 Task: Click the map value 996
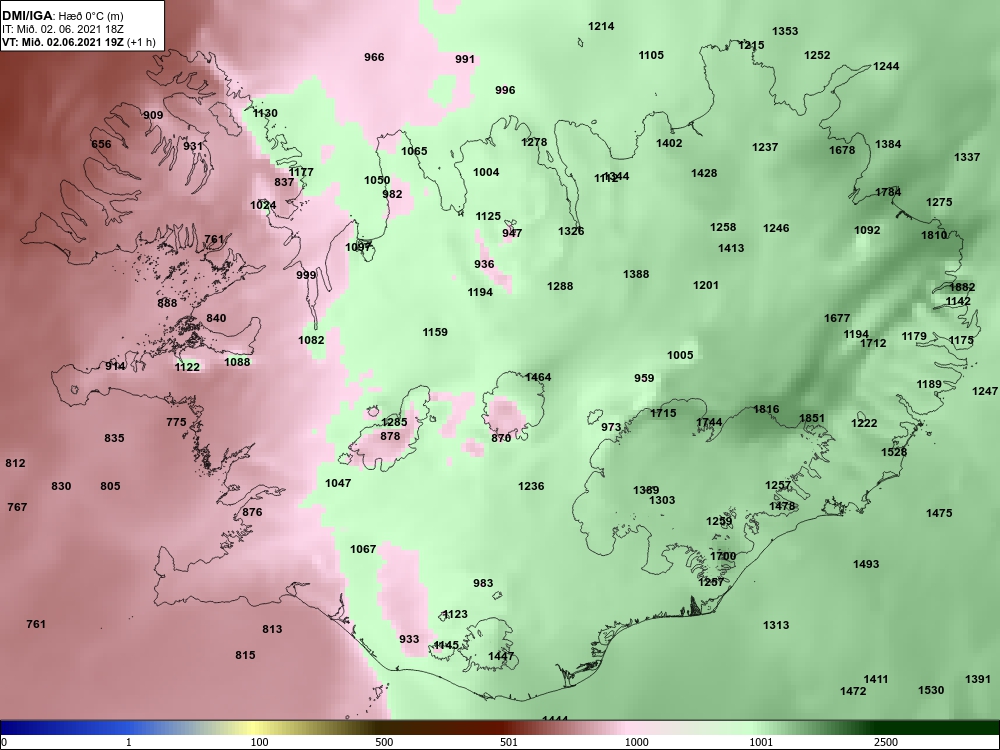click(505, 91)
